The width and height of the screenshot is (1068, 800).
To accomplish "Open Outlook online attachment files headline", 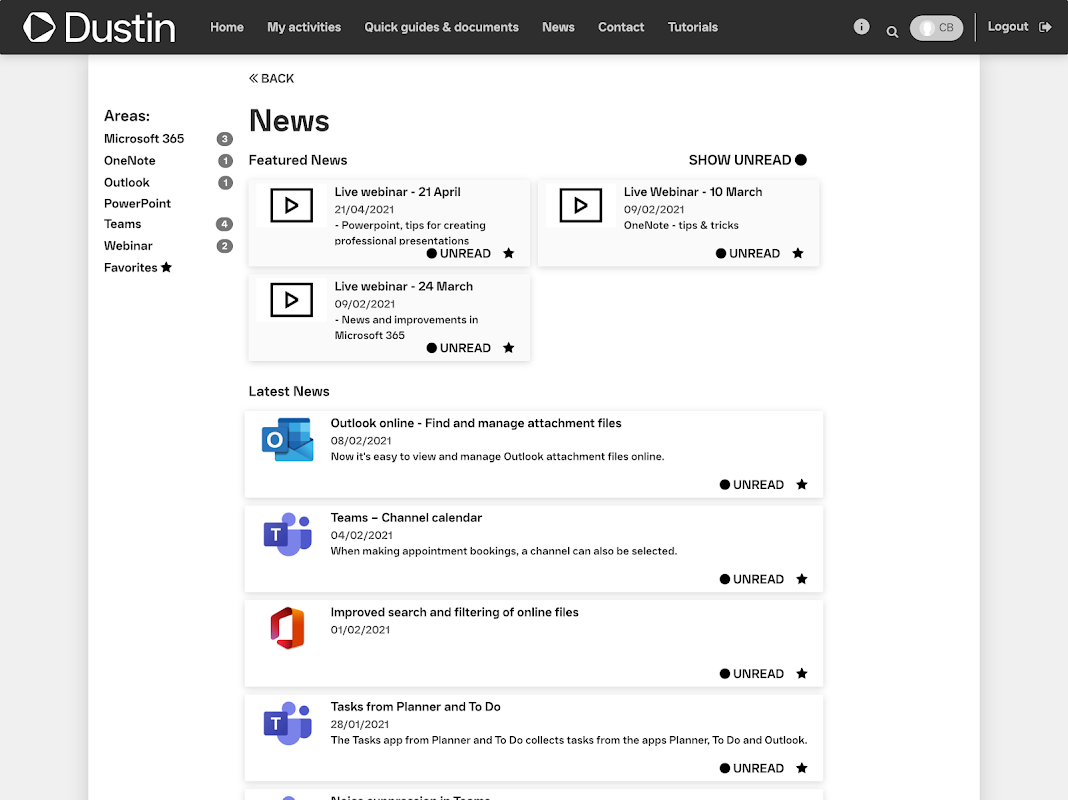I will (476, 423).
